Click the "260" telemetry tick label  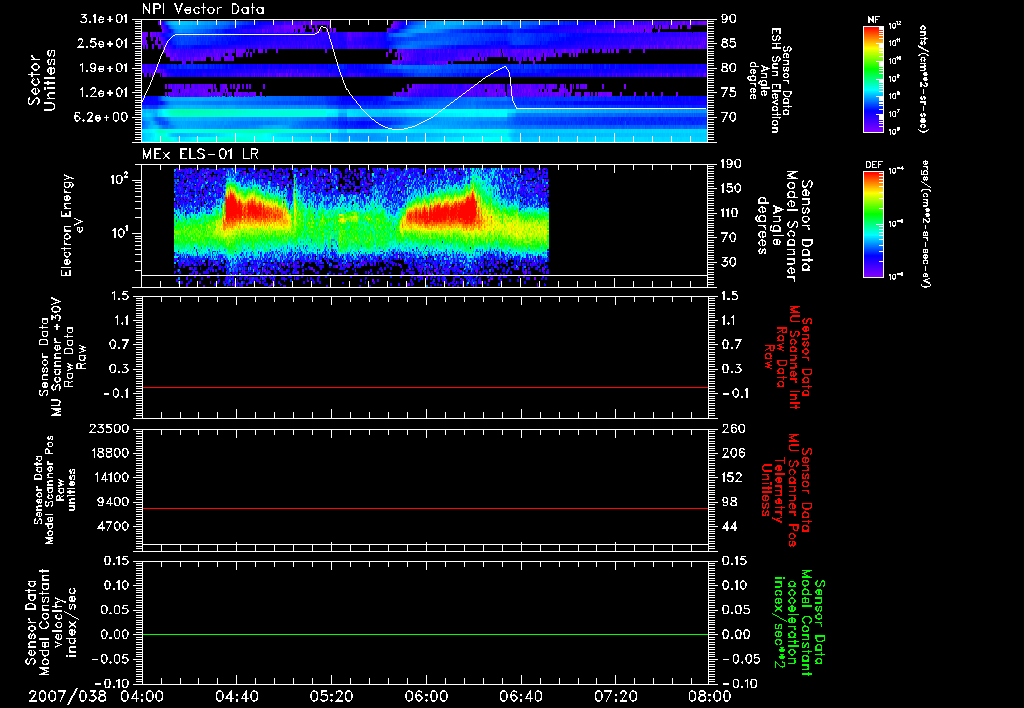coord(733,428)
